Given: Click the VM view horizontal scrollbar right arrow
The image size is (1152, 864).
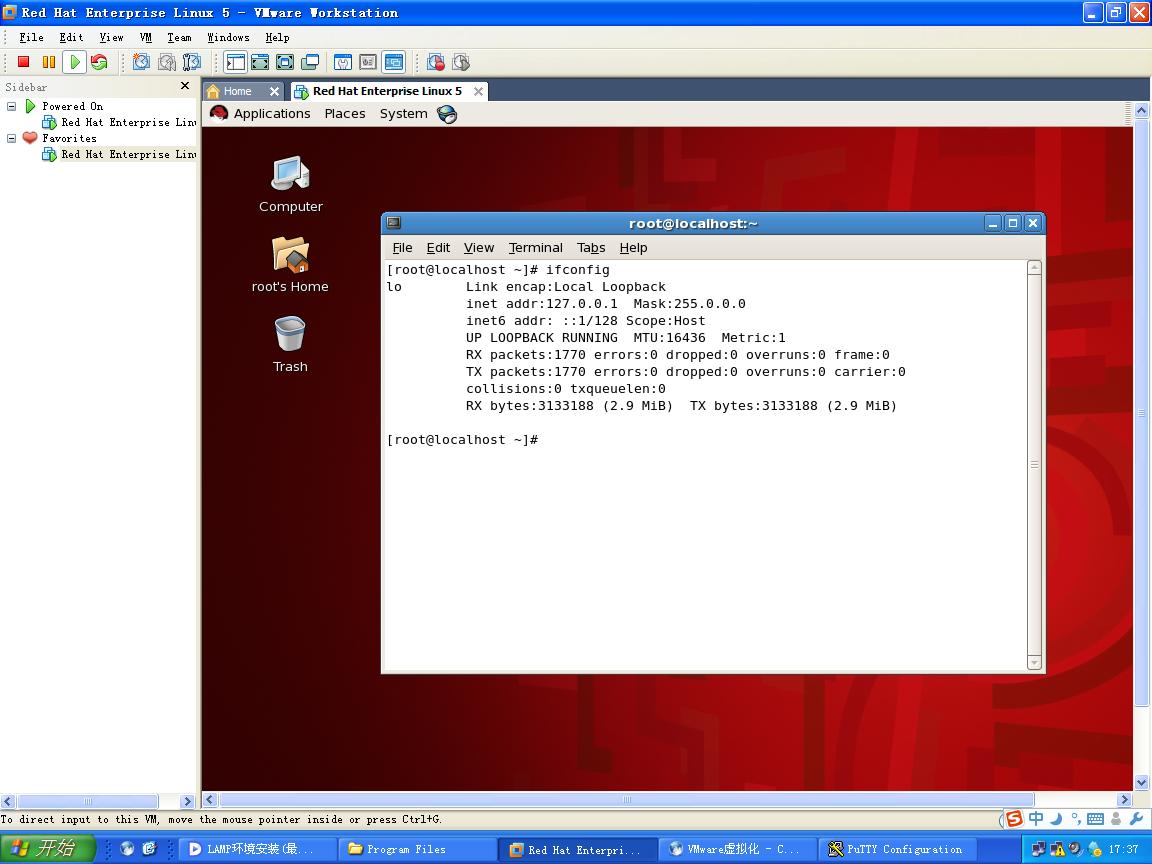Looking at the screenshot, I should click(1124, 799).
